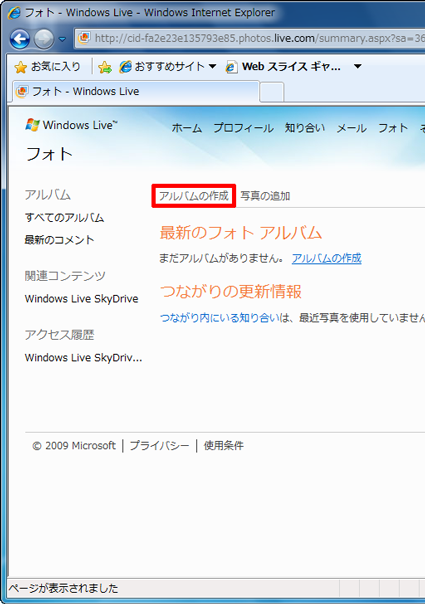
Task: Click アルバムの作成 in the toolbar
Action: pos(194,196)
